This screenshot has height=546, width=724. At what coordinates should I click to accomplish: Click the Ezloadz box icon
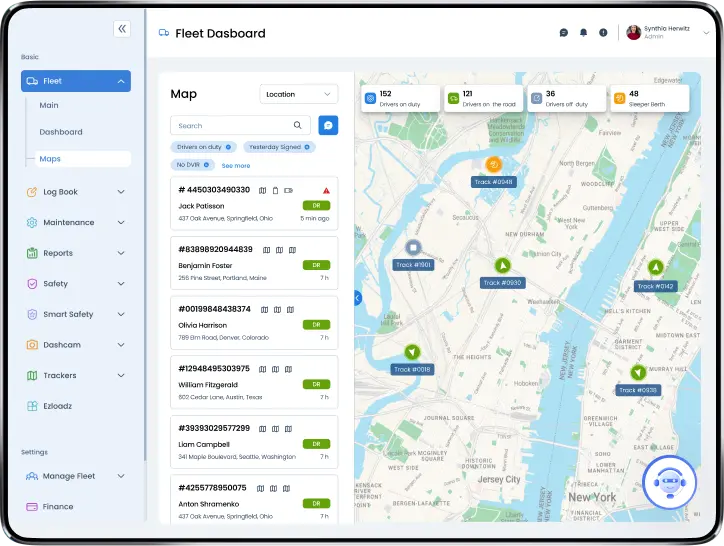click(x=32, y=406)
